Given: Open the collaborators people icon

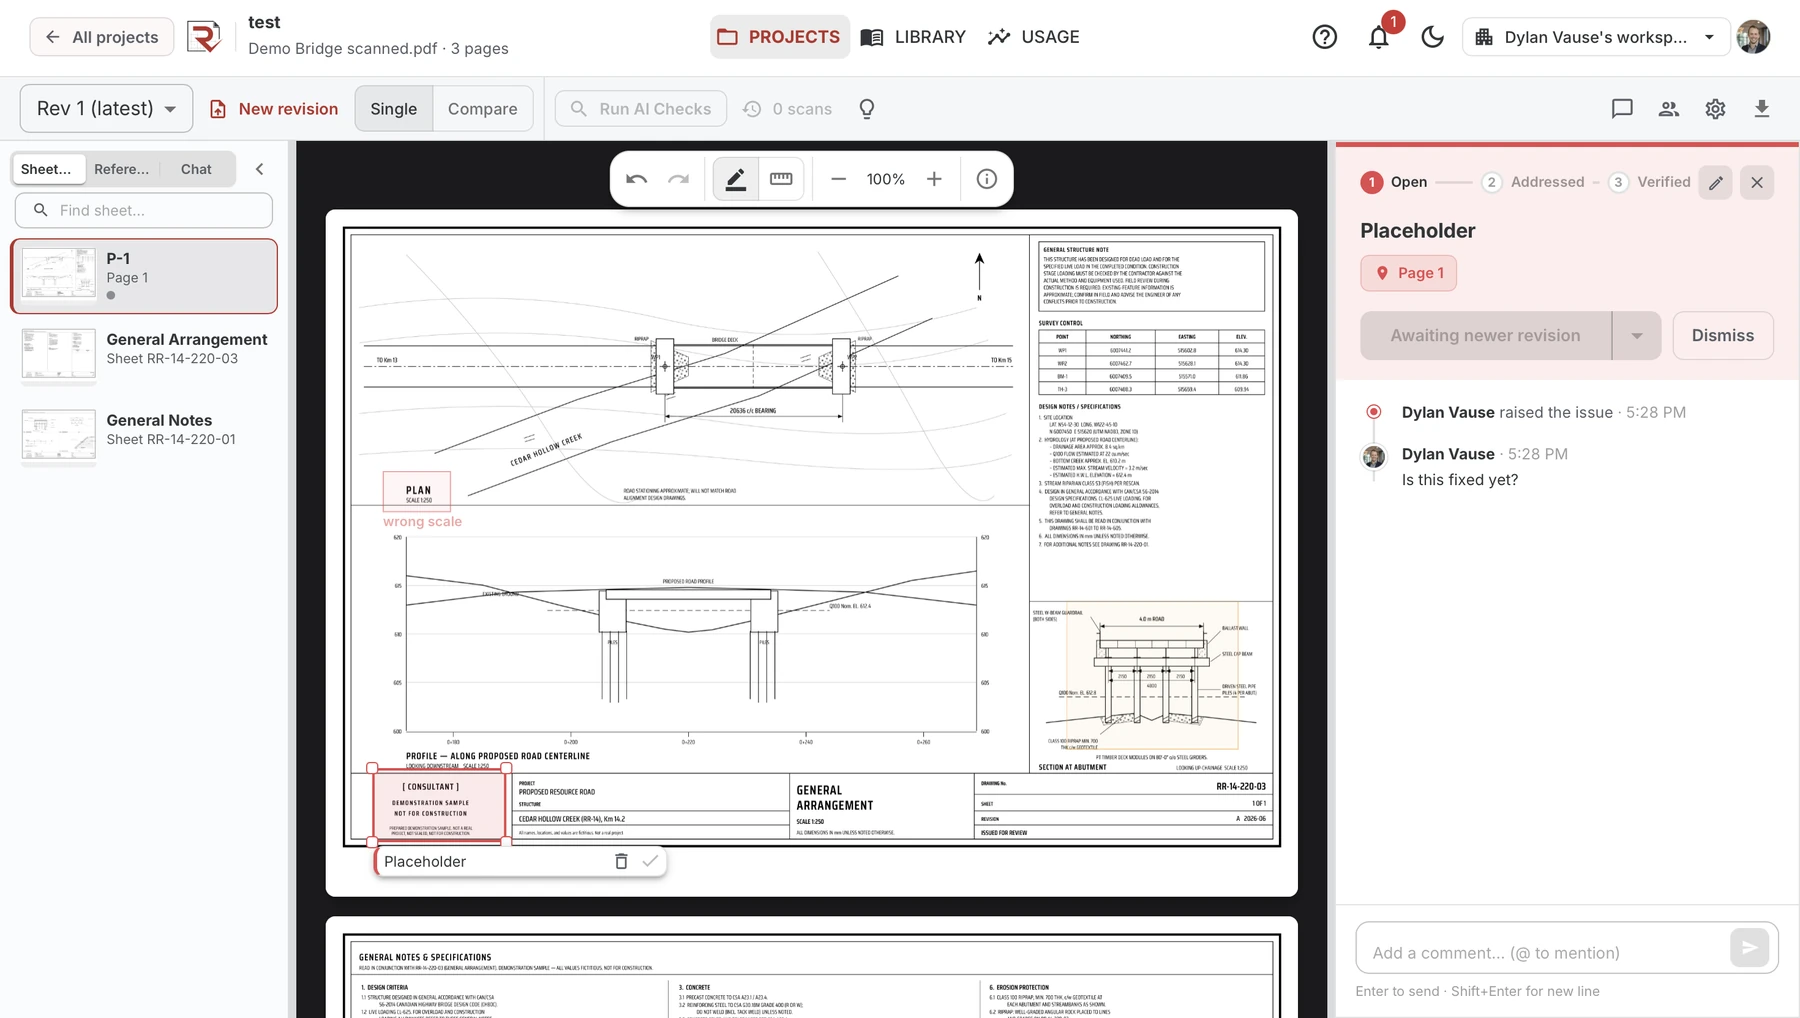Looking at the screenshot, I should [x=1669, y=109].
